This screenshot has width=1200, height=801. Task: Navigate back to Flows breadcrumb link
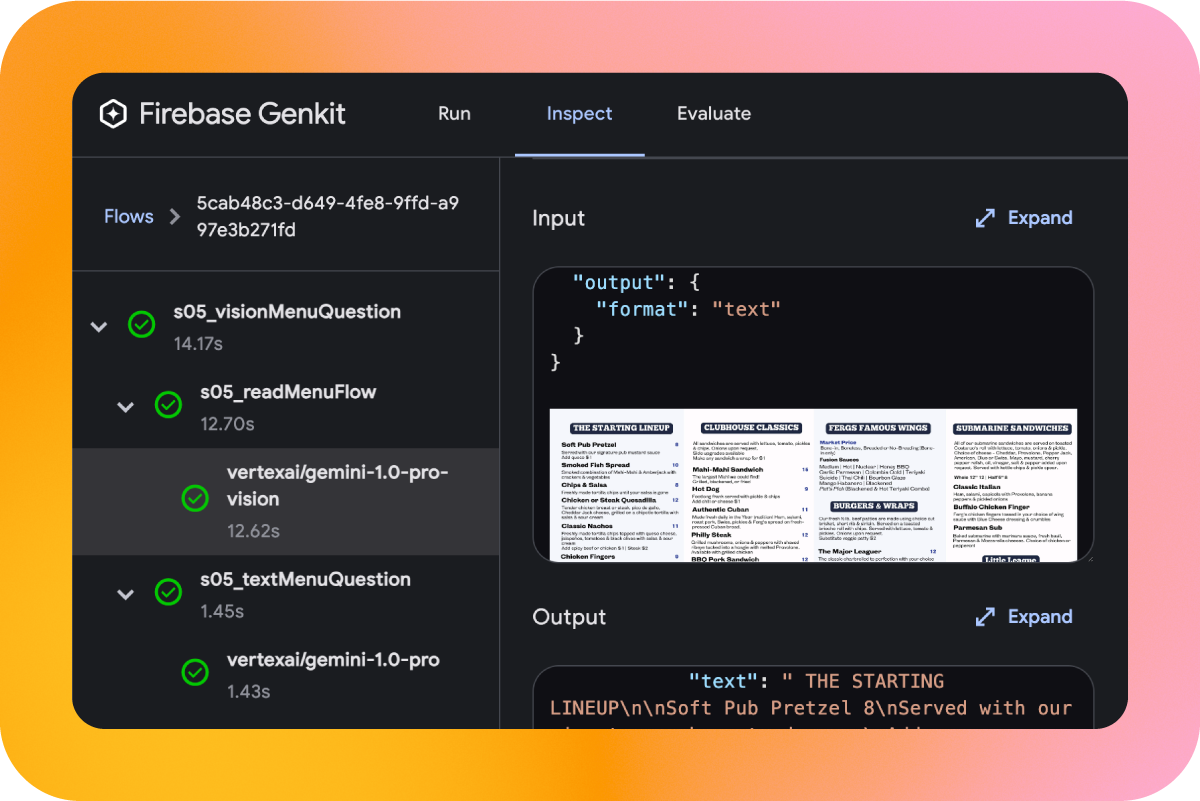(129, 217)
